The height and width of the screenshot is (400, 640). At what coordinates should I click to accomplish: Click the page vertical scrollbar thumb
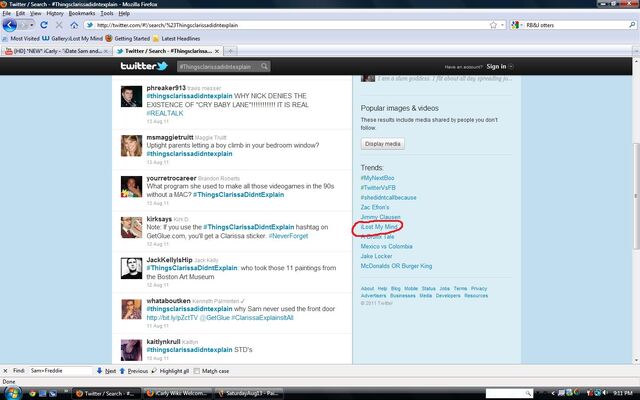coord(636,196)
